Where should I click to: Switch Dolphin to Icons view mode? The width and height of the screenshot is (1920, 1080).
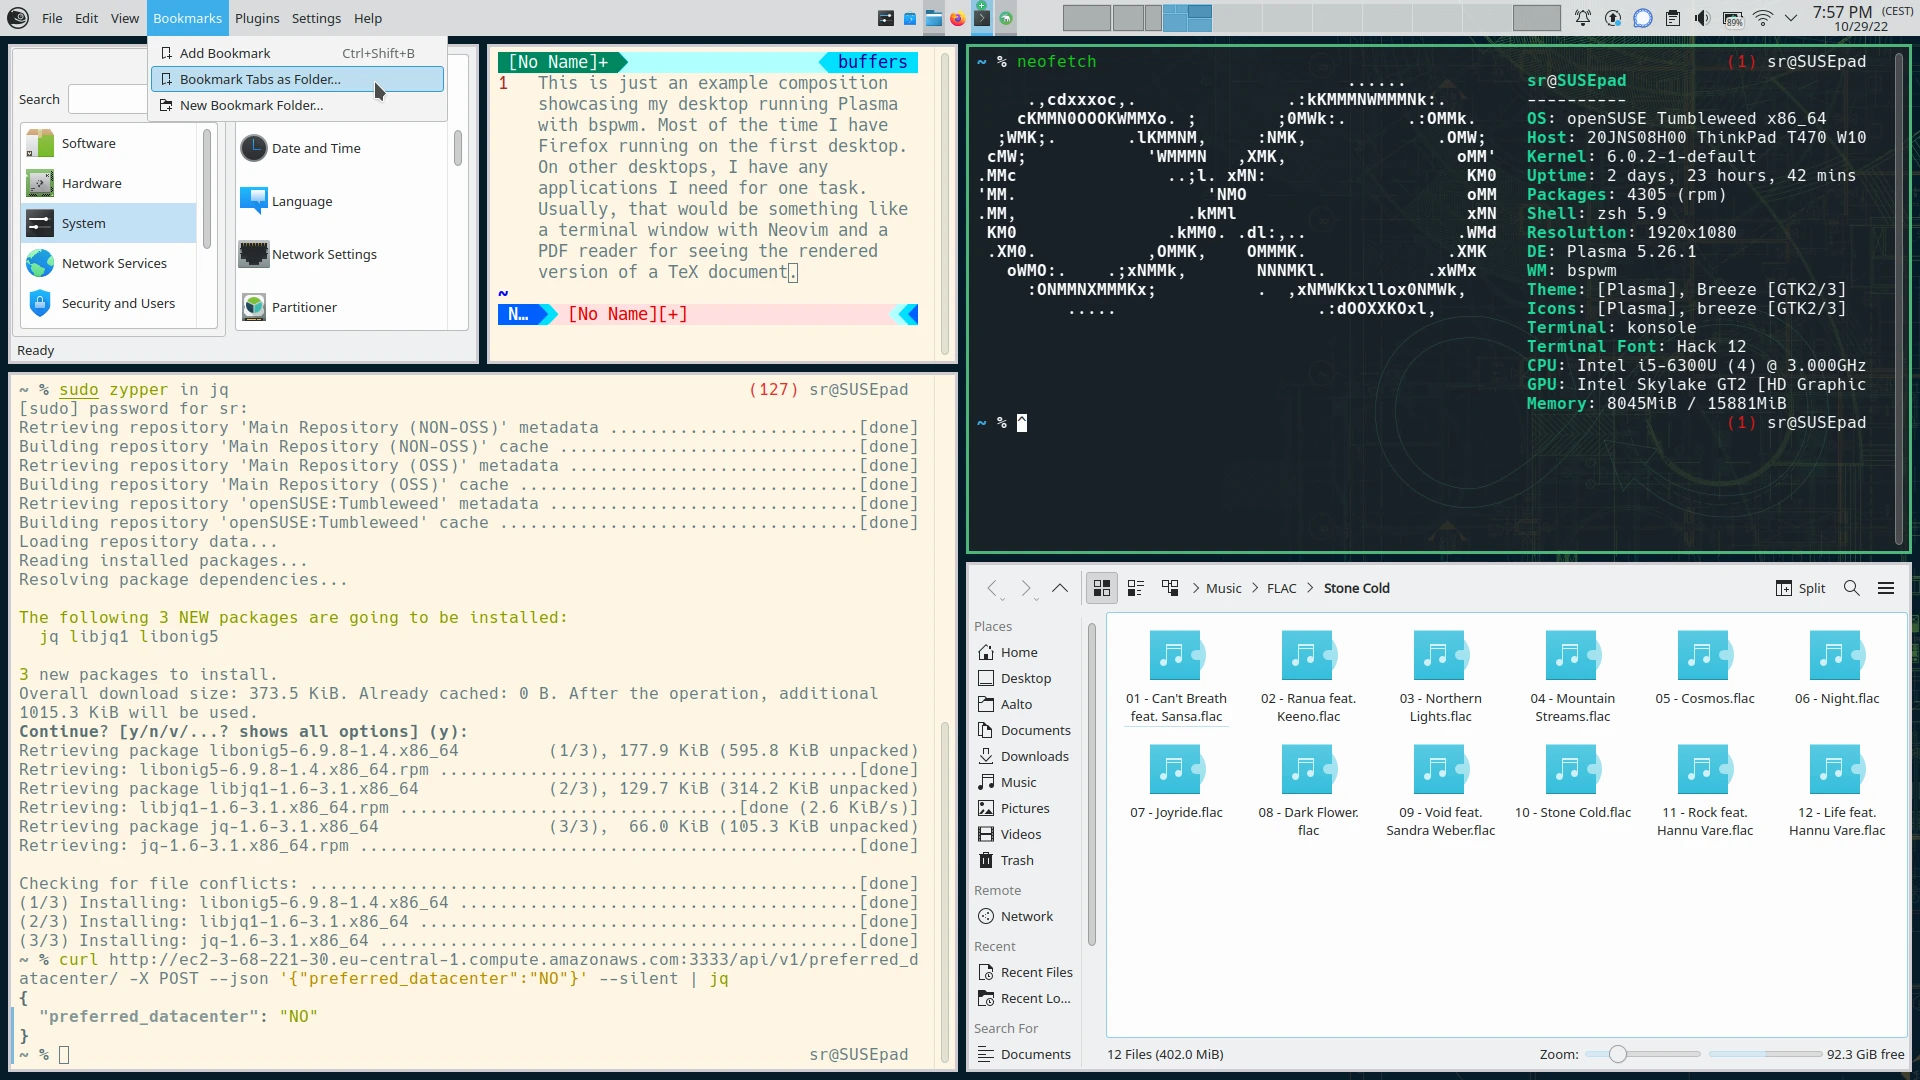point(1102,588)
